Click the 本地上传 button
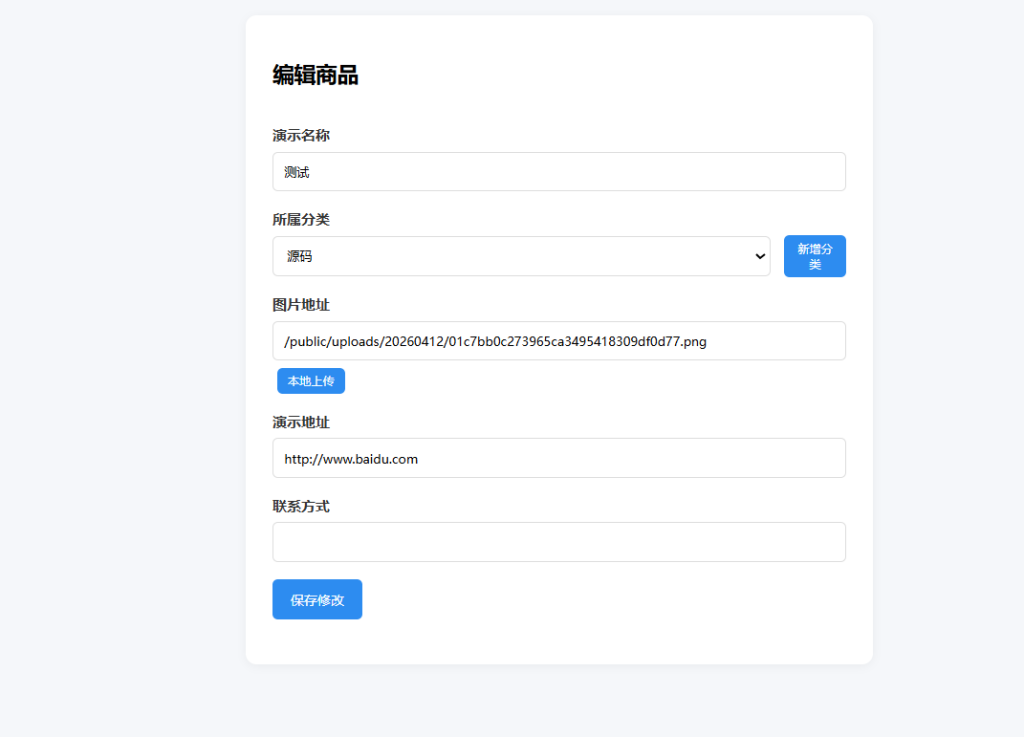The image size is (1024, 737). pyautogui.click(x=311, y=381)
